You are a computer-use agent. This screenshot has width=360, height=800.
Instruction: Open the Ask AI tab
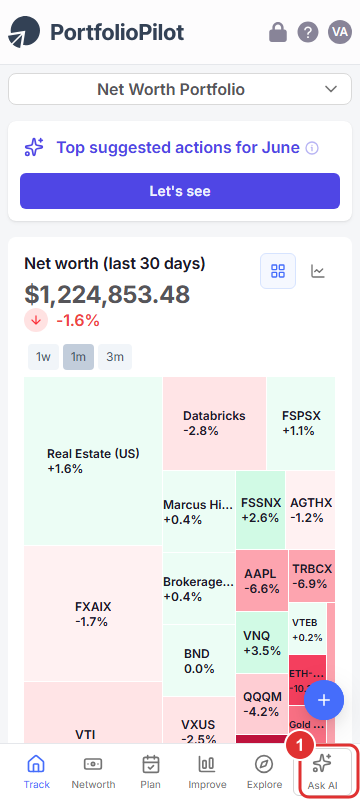(323, 772)
